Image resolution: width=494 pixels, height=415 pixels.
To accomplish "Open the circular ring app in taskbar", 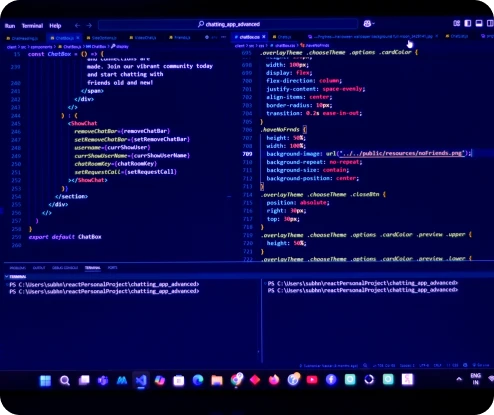I will point(369,379).
